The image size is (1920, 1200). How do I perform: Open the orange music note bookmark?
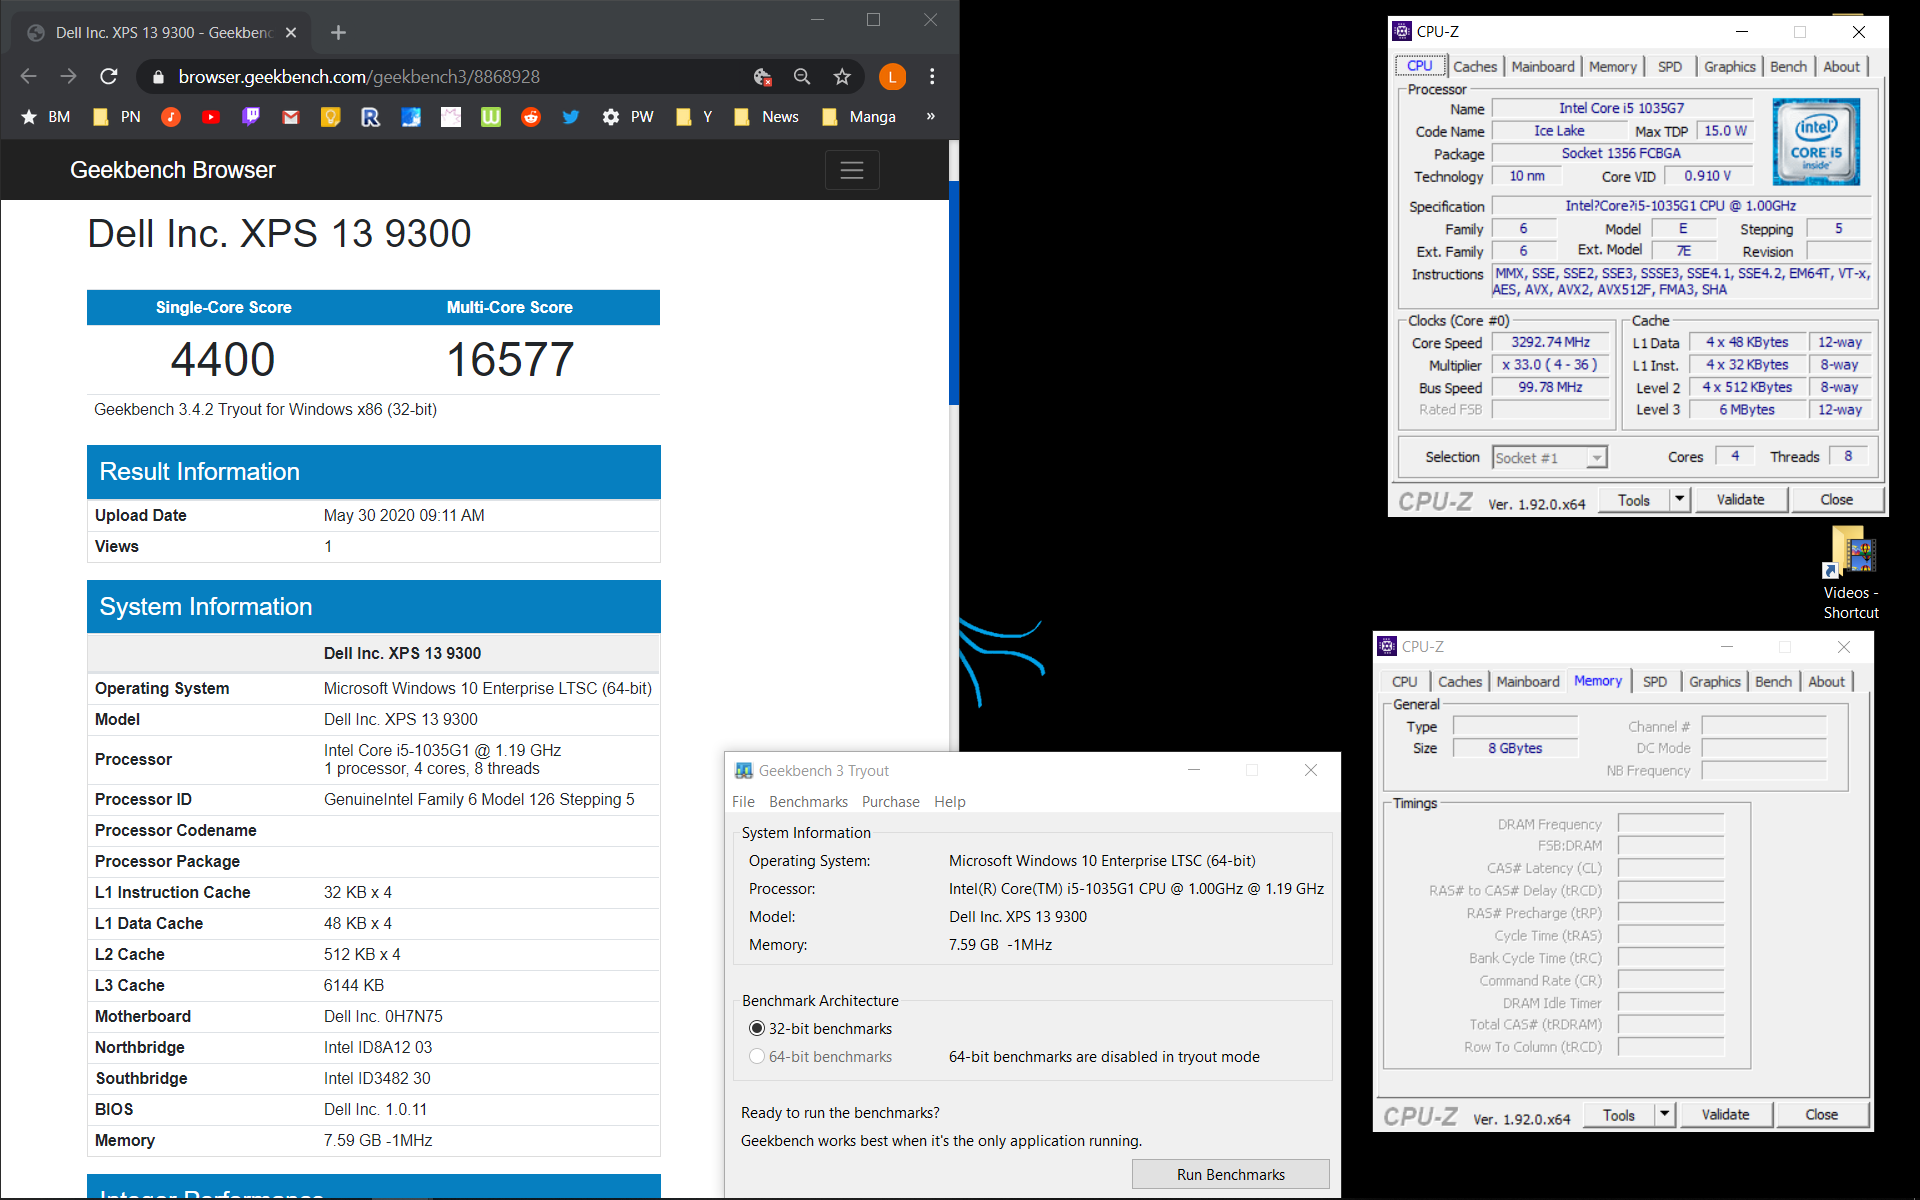pyautogui.click(x=171, y=117)
